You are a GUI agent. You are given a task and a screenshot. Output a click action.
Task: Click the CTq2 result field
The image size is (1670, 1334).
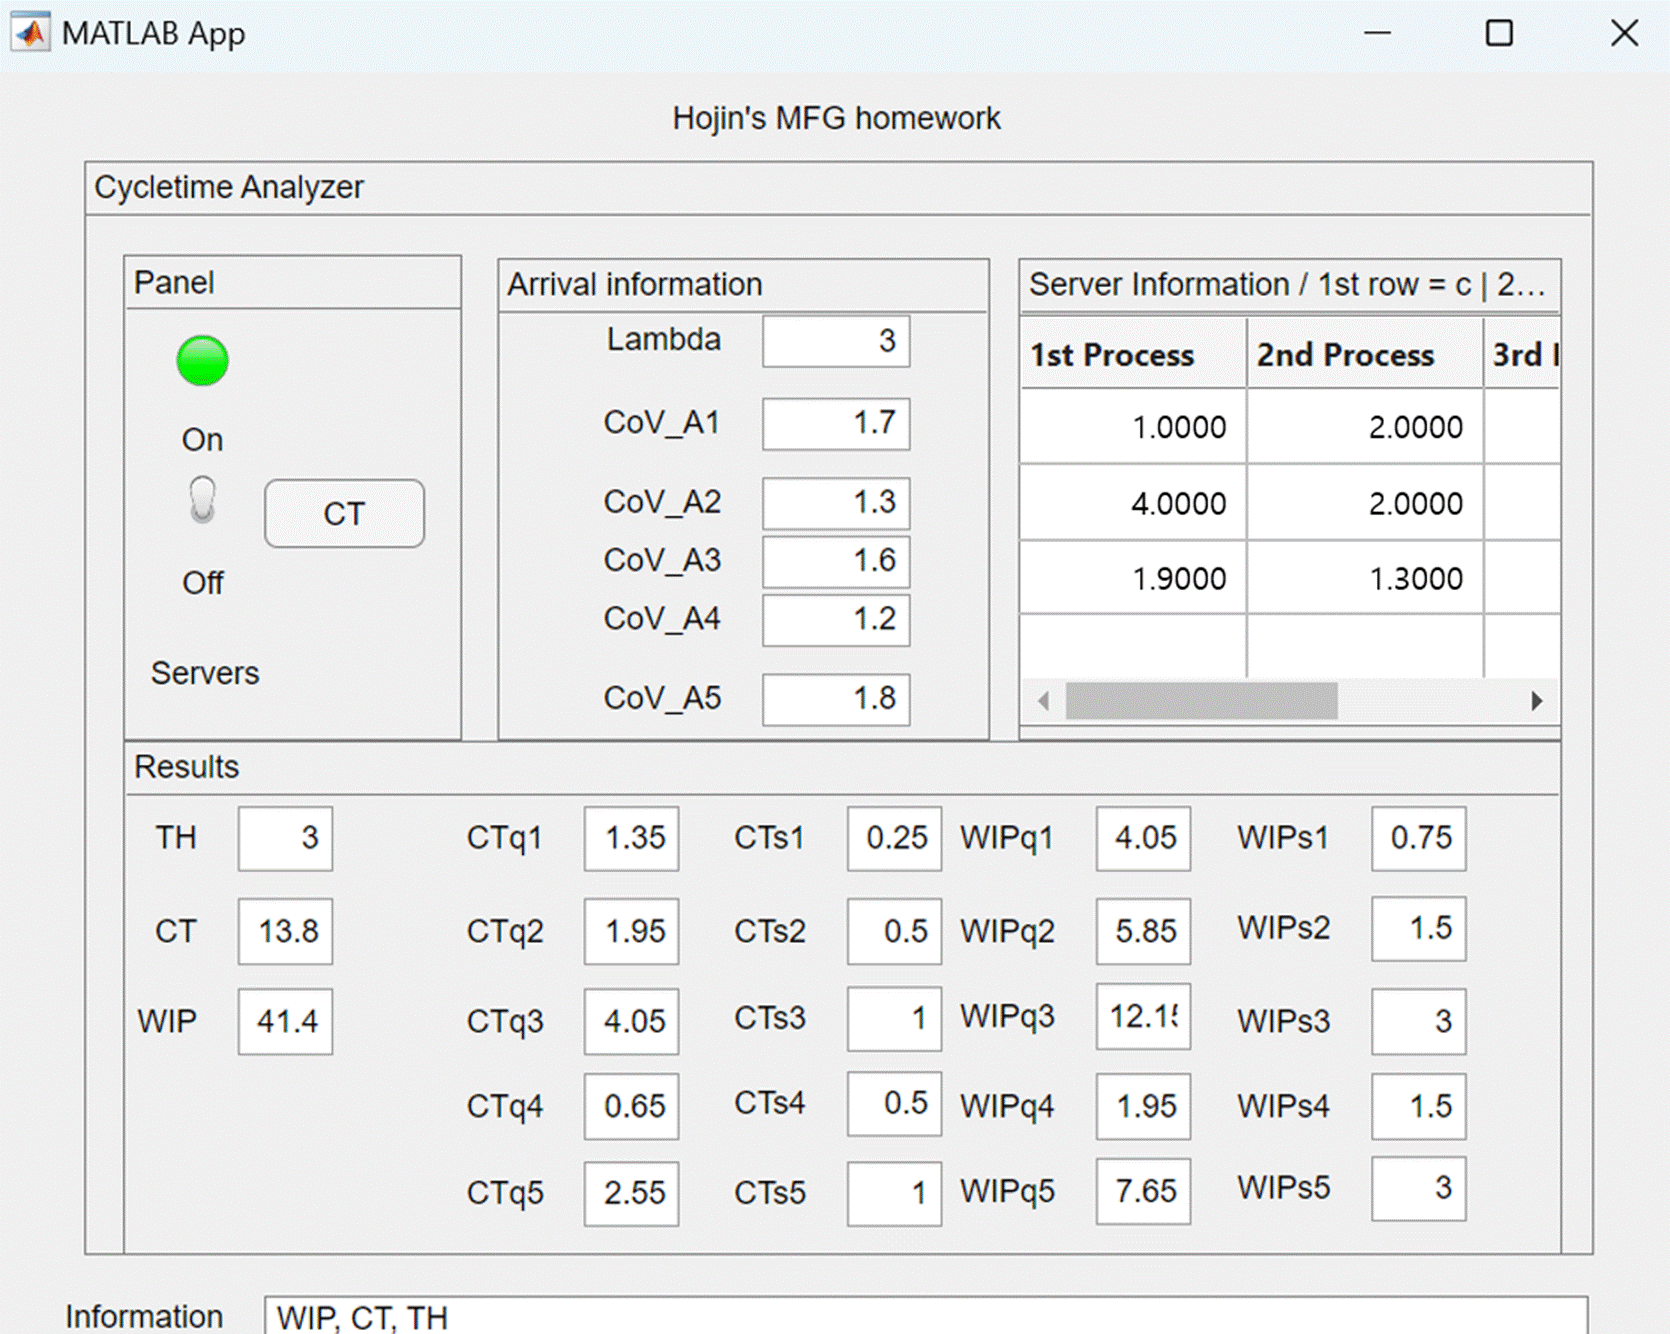[x=632, y=931]
